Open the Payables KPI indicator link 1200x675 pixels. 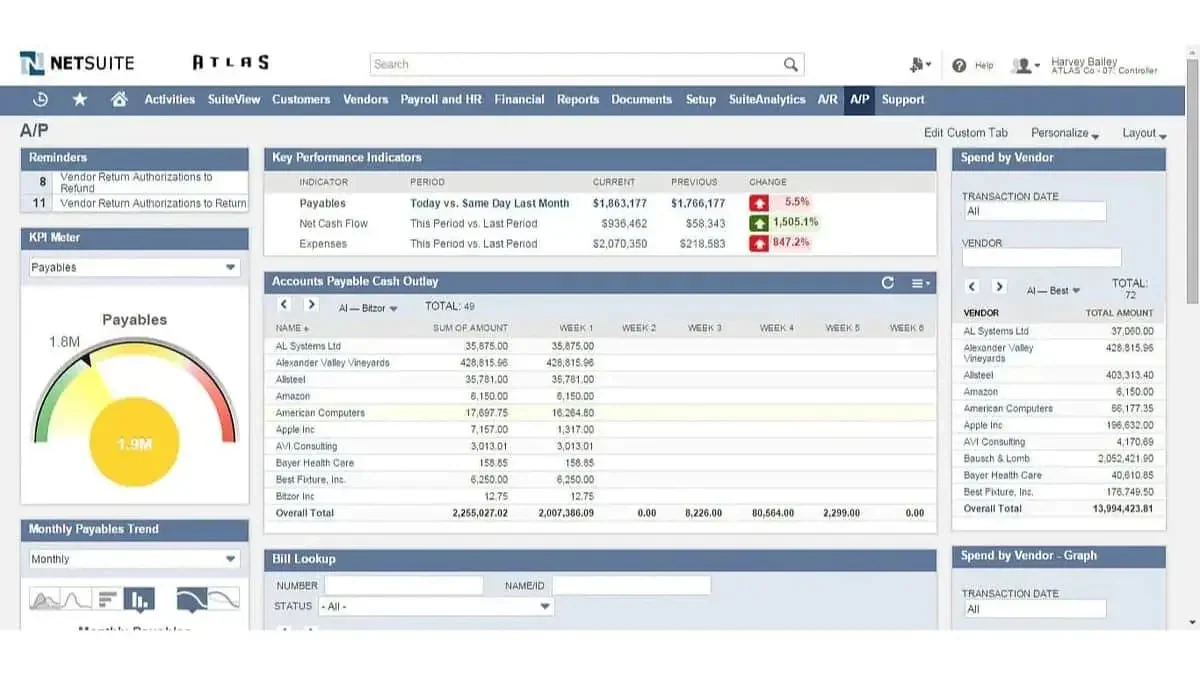(323, 203)
